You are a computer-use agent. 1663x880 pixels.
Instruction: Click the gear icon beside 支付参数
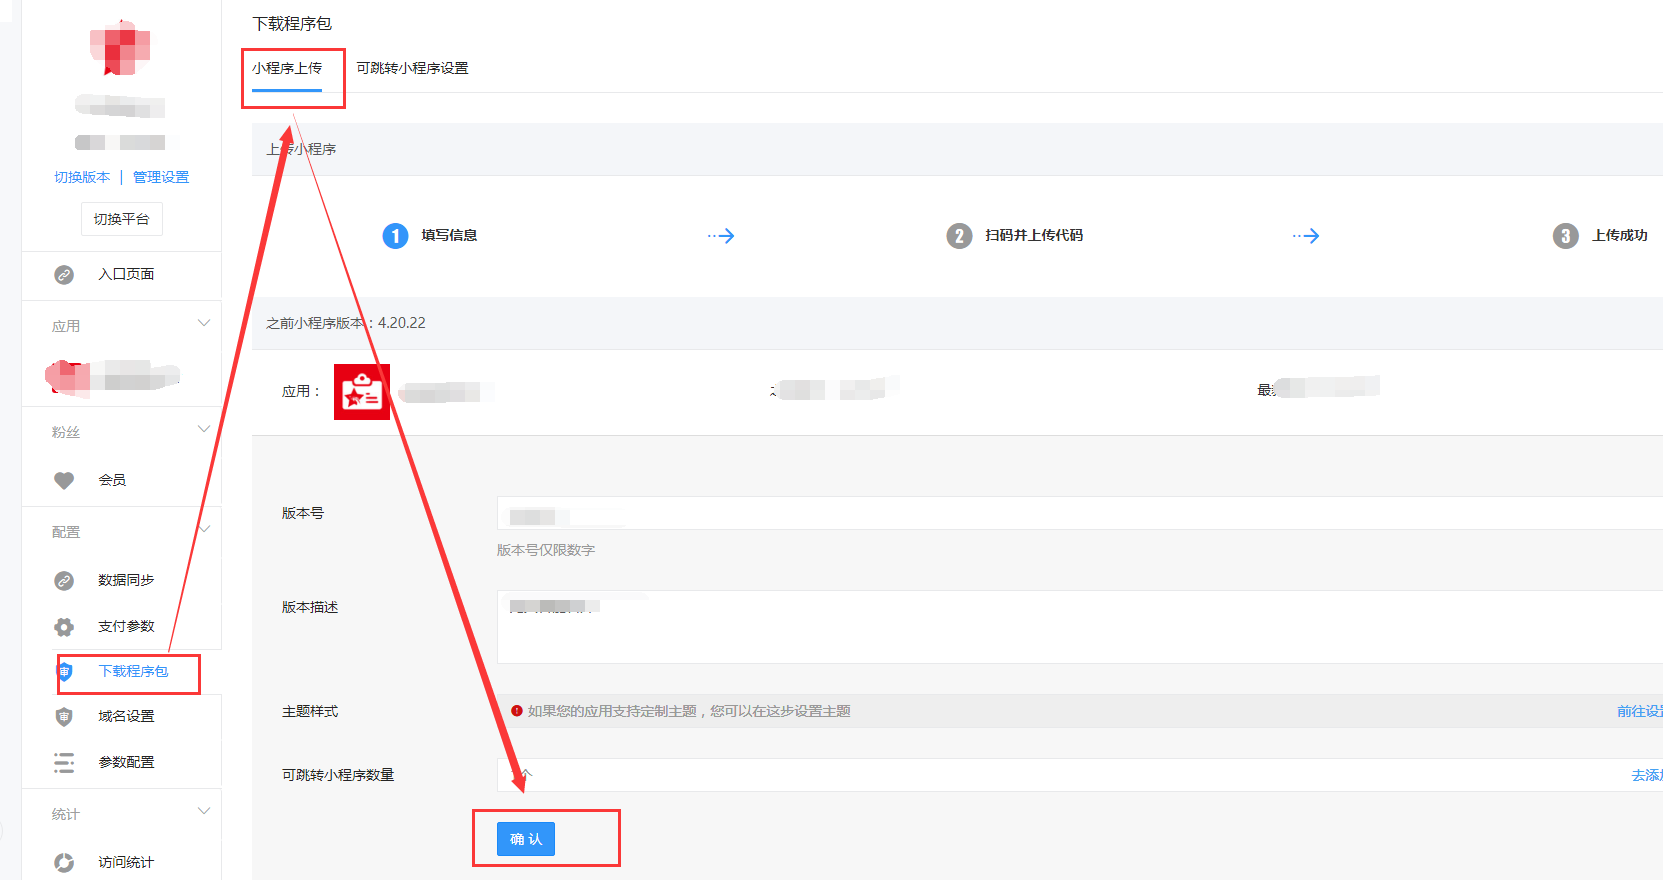(64, 627)
